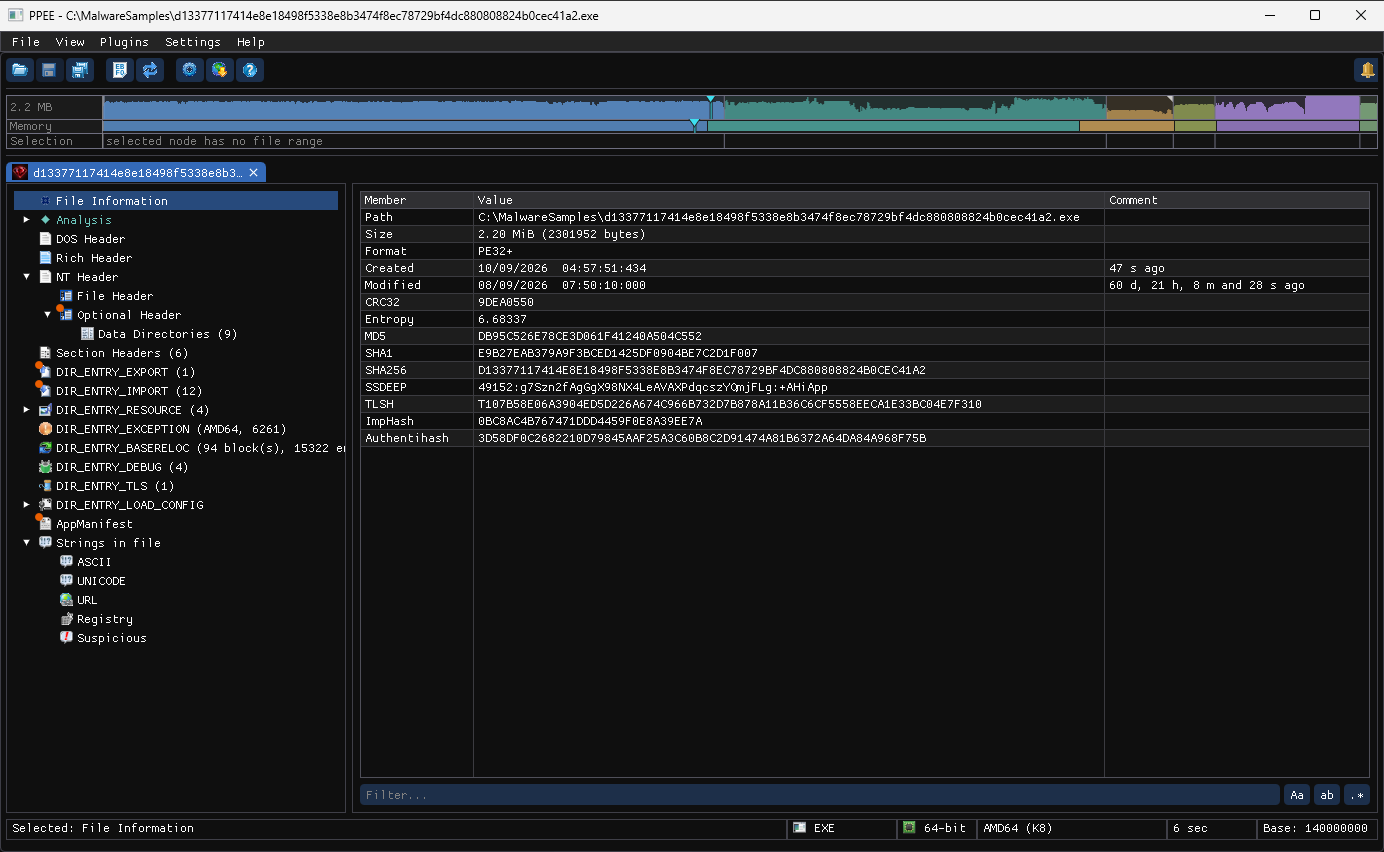Select the DIR_ENTRY_TLS (1) node
This screenshot has height=852, width=1384.
click(x=114, y=486)
